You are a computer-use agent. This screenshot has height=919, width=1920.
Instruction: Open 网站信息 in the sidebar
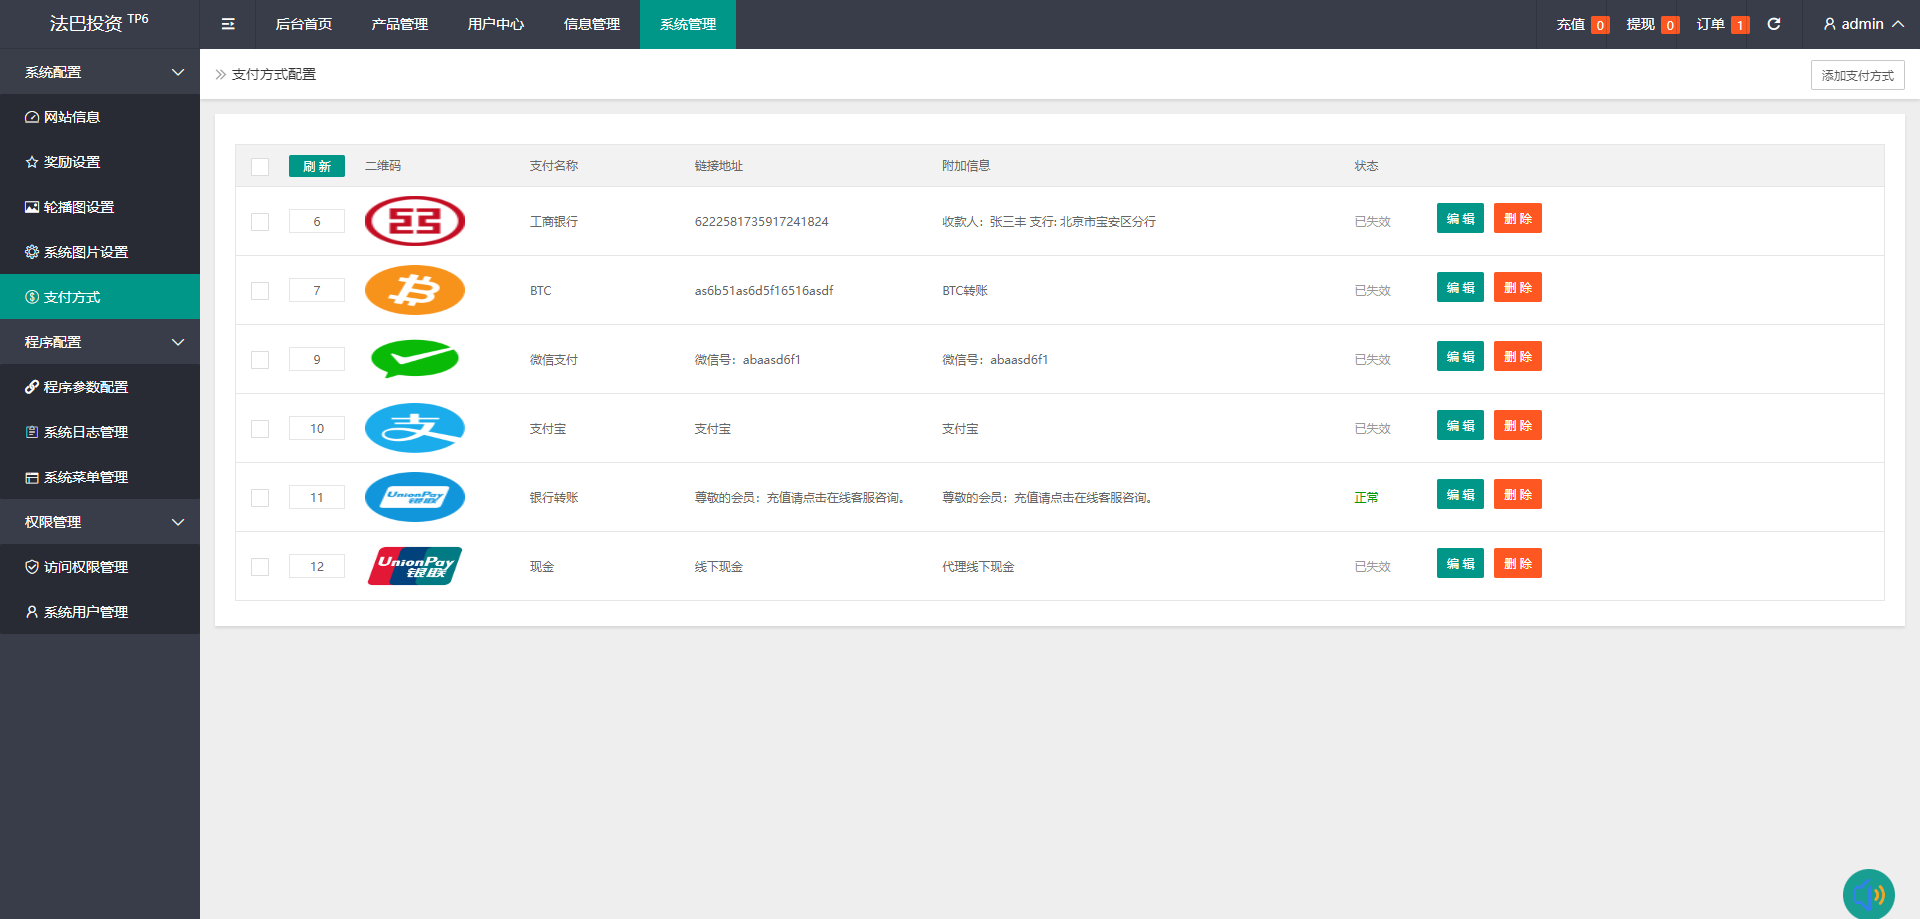pyautogui.click(x=72, y=117)
